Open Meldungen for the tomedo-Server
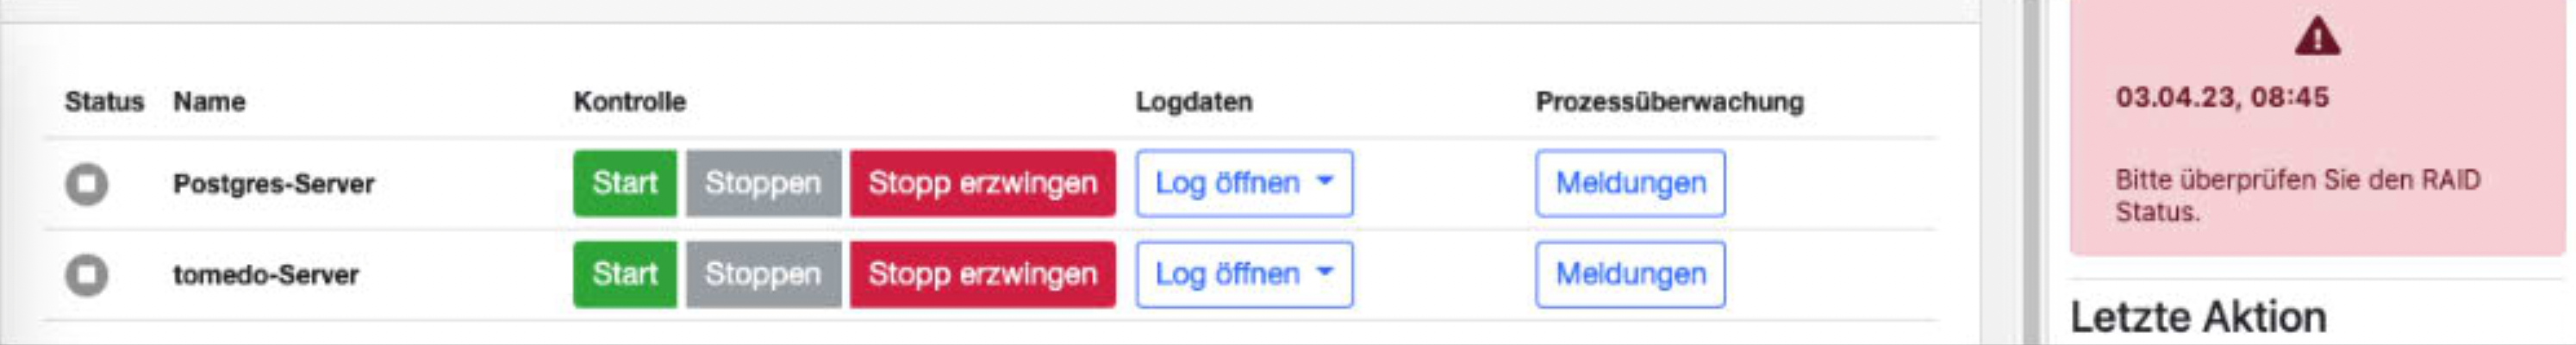This screenshot has width=2576, height=345. pos(1630,274)
